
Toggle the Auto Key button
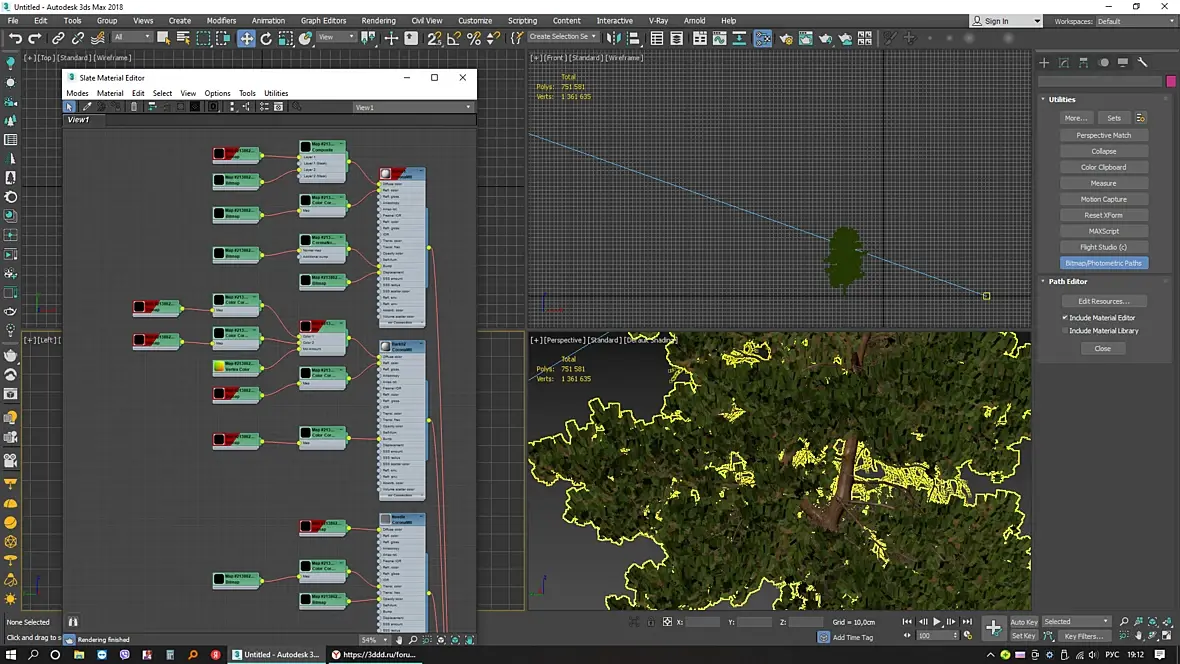tap(1023, 622)
